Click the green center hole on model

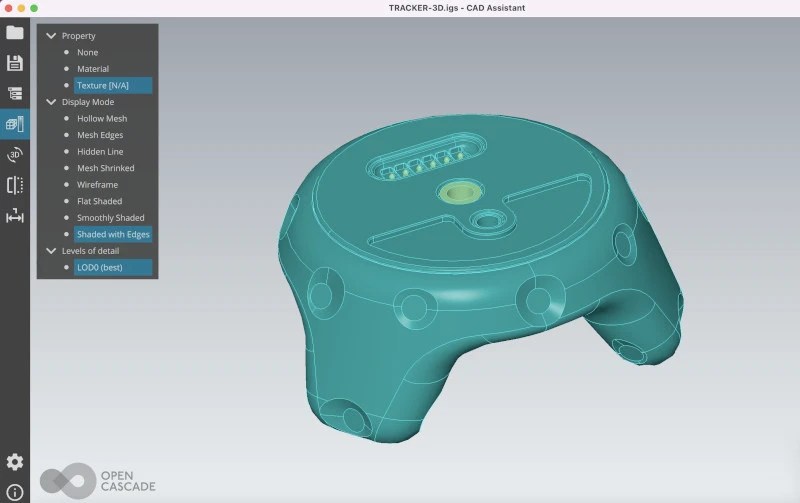[459, 192]
